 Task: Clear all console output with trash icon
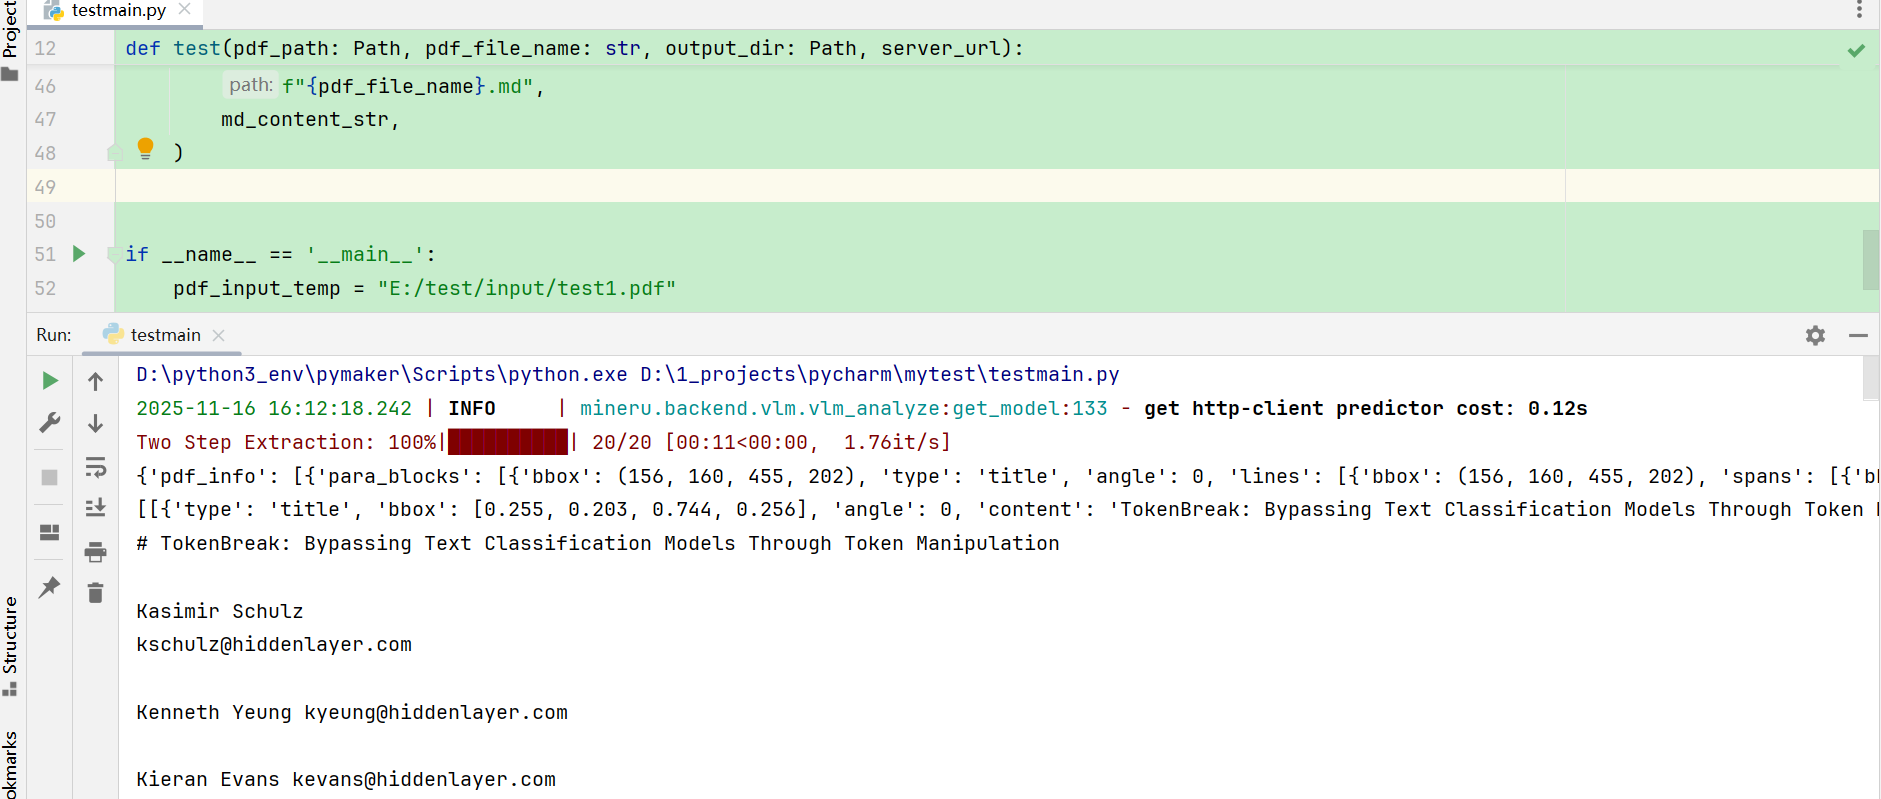pos(95,593)
